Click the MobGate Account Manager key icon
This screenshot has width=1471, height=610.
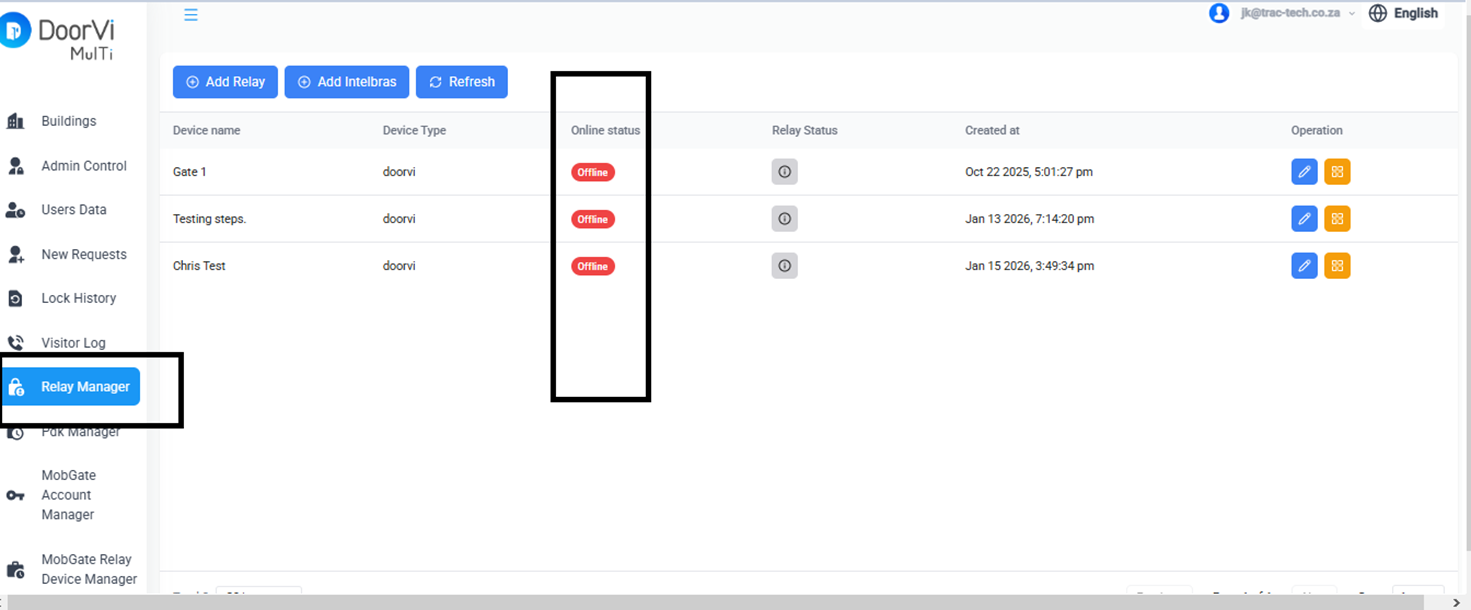15,495
